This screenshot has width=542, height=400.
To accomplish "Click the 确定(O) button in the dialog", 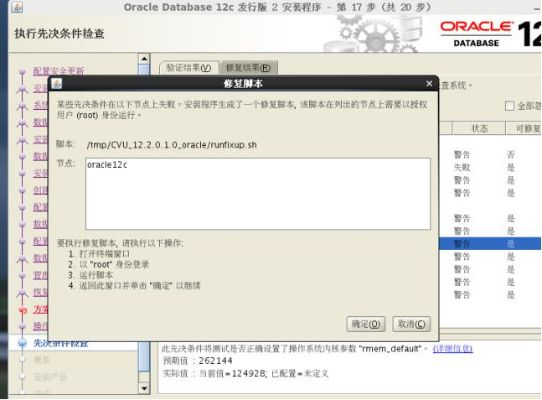I will (366, 324).
